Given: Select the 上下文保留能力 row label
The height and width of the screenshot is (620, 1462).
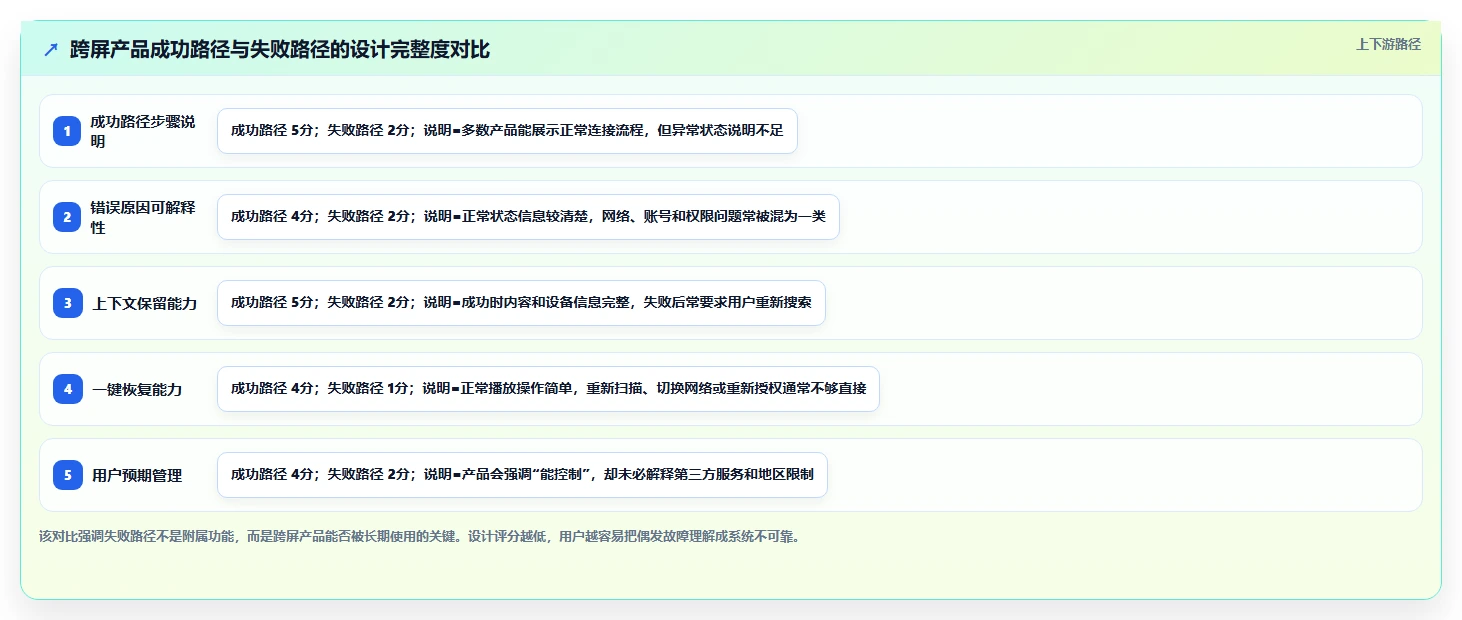Looking at the screenshot, I should [145, 303].
